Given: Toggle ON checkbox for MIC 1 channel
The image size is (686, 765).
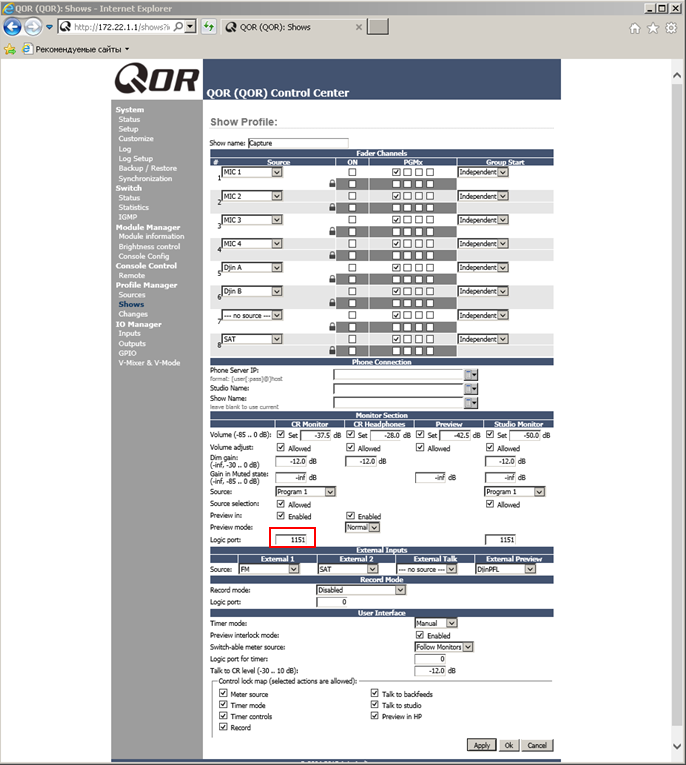Looking at the screenshot, I should tap(352, 172).
